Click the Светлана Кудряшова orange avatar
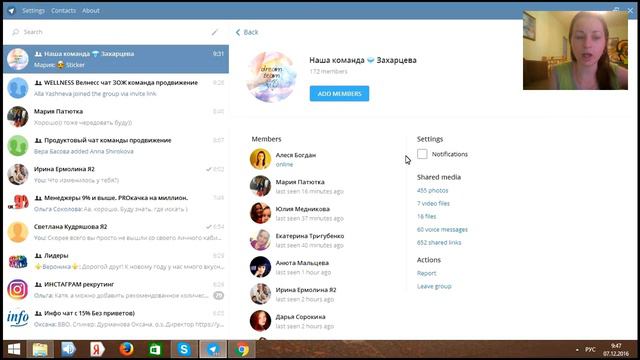The width and height of the screenshot is (640, 360). pos(18,232)
